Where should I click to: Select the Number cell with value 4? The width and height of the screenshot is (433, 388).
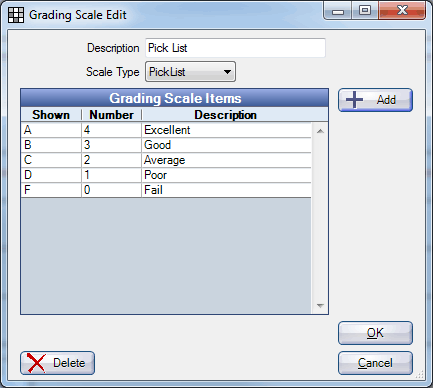pos(111,130)
